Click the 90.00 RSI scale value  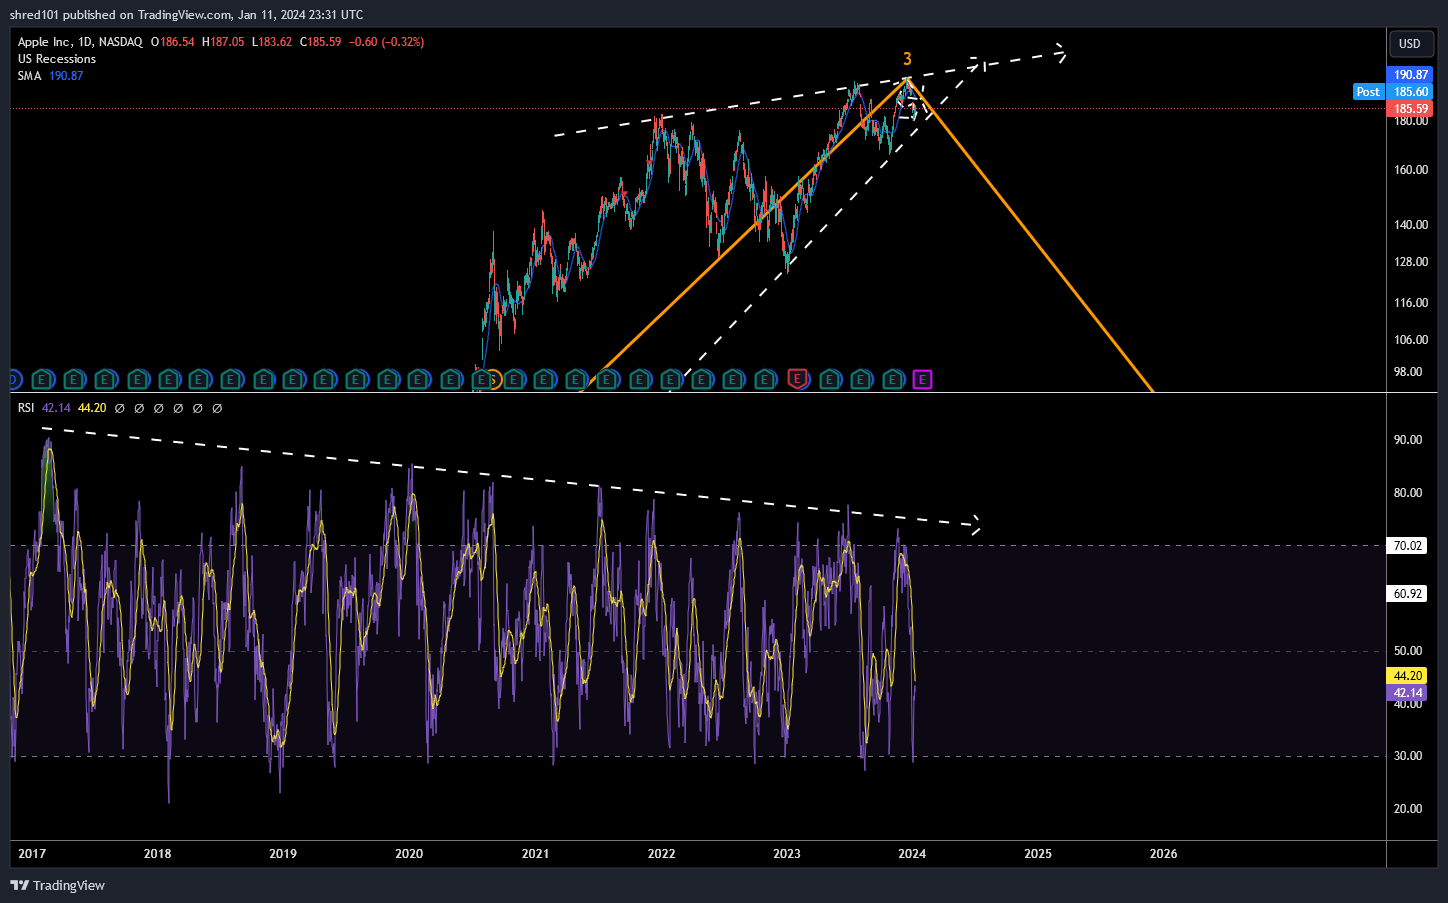[1408, 440]
